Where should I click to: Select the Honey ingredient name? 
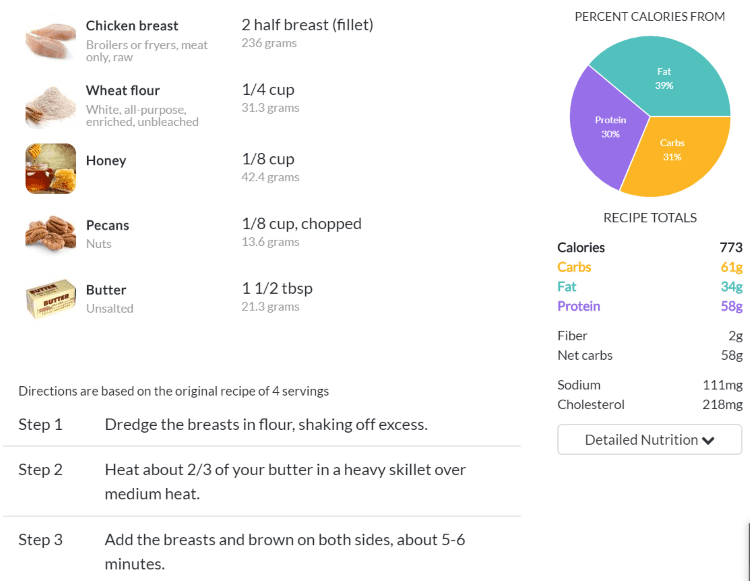(x=106, y=161)
